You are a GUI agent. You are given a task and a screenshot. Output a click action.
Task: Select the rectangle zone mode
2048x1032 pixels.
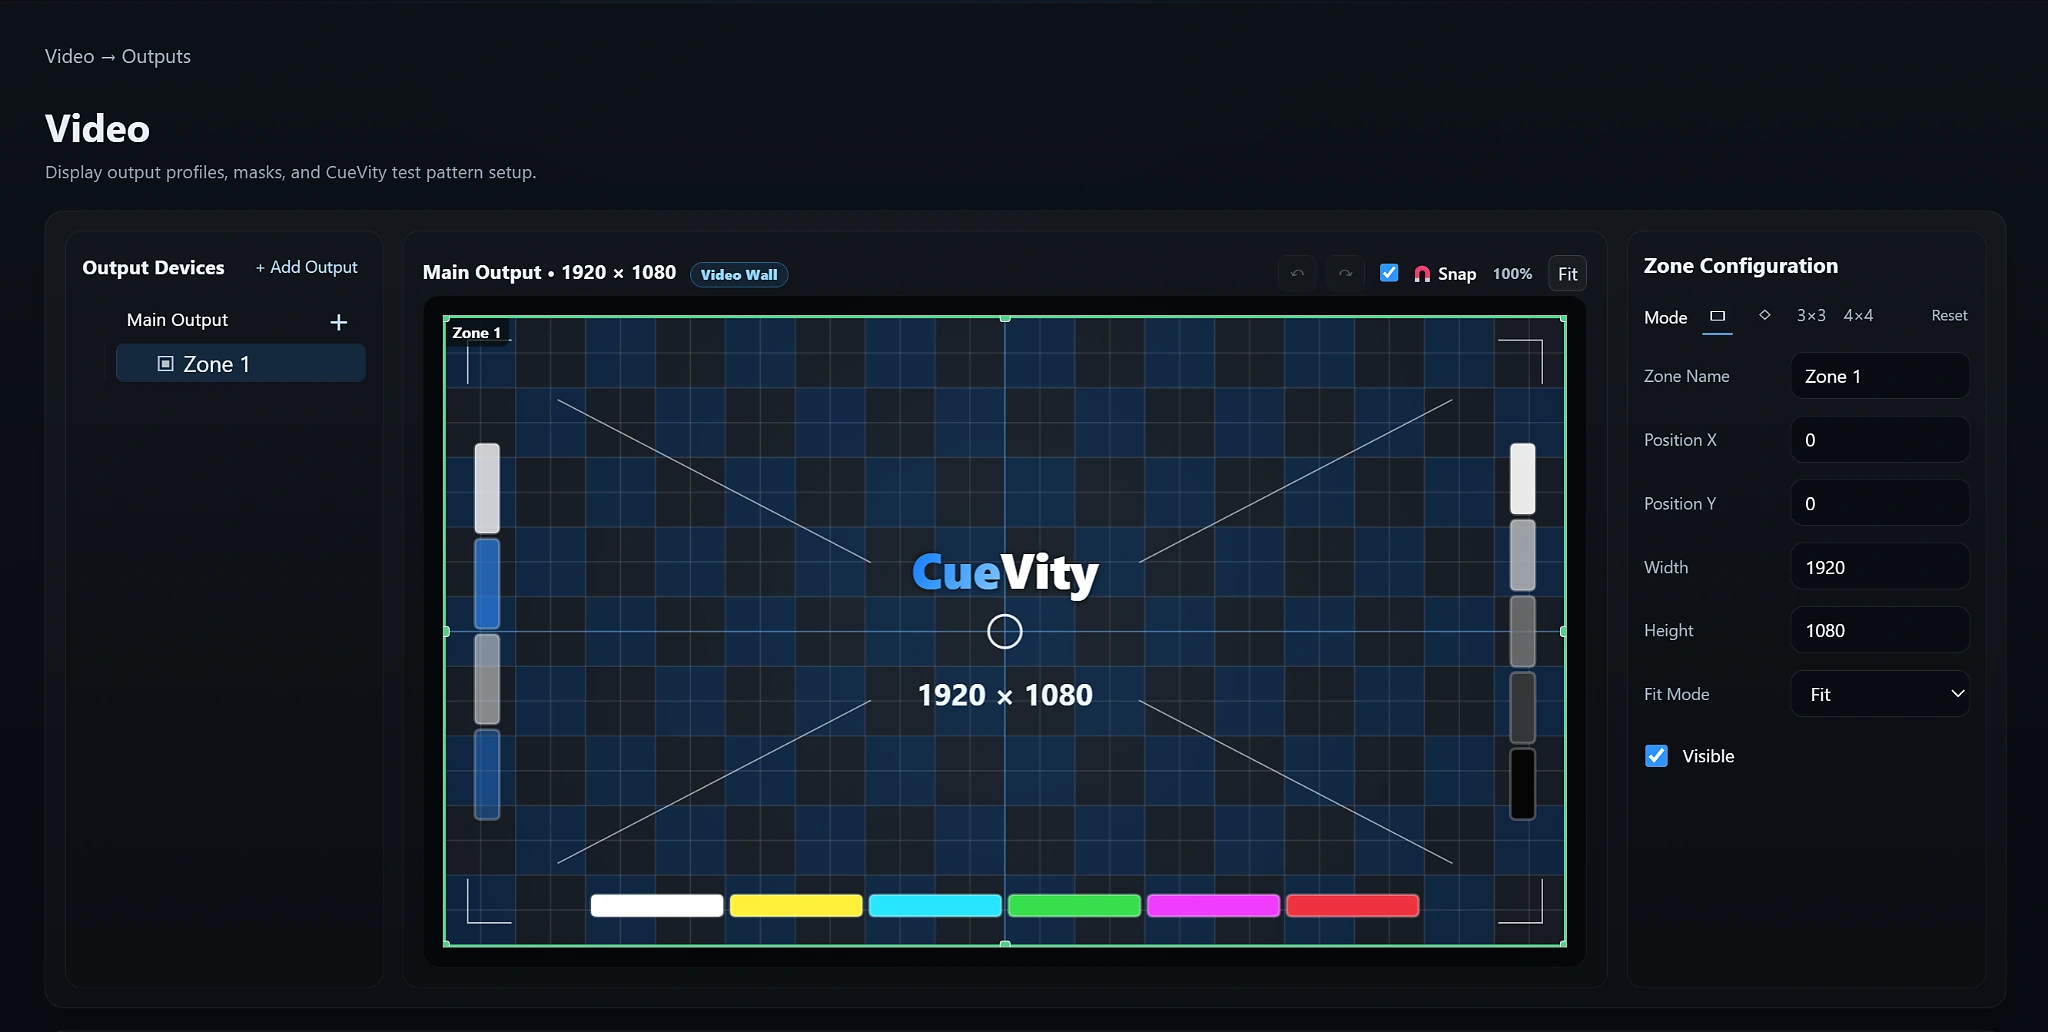click(x=1717, y=316)
